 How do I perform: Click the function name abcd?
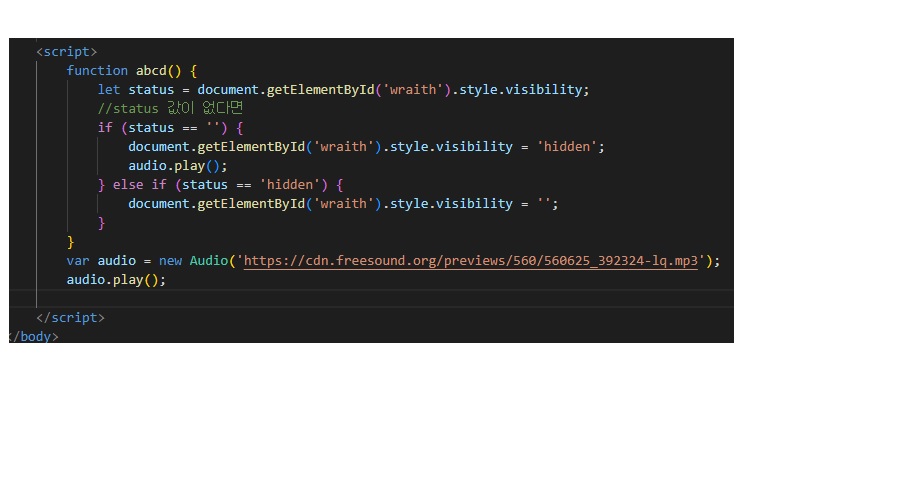[151, 71]
